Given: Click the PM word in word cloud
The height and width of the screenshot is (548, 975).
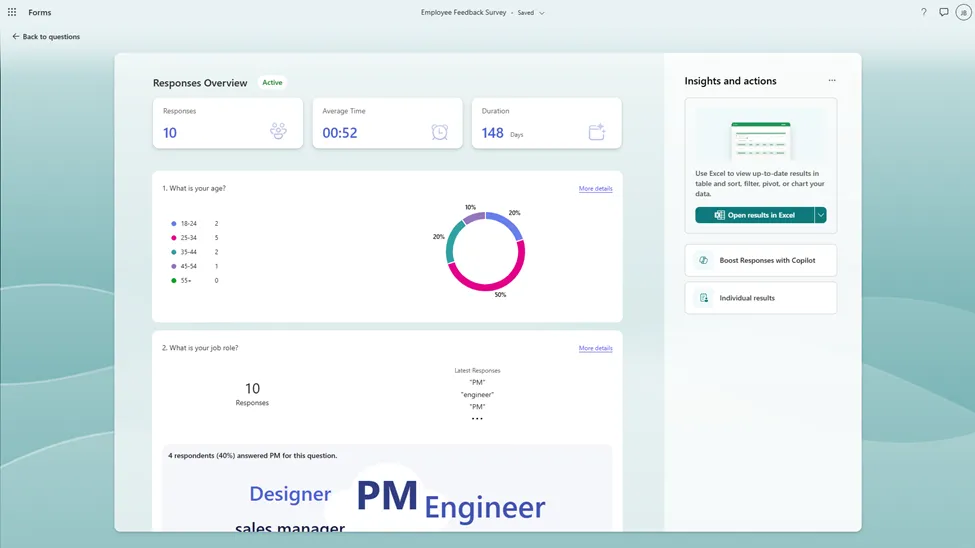Looking at the screenshot, I should pyautogui.click(x=387, y=496).
